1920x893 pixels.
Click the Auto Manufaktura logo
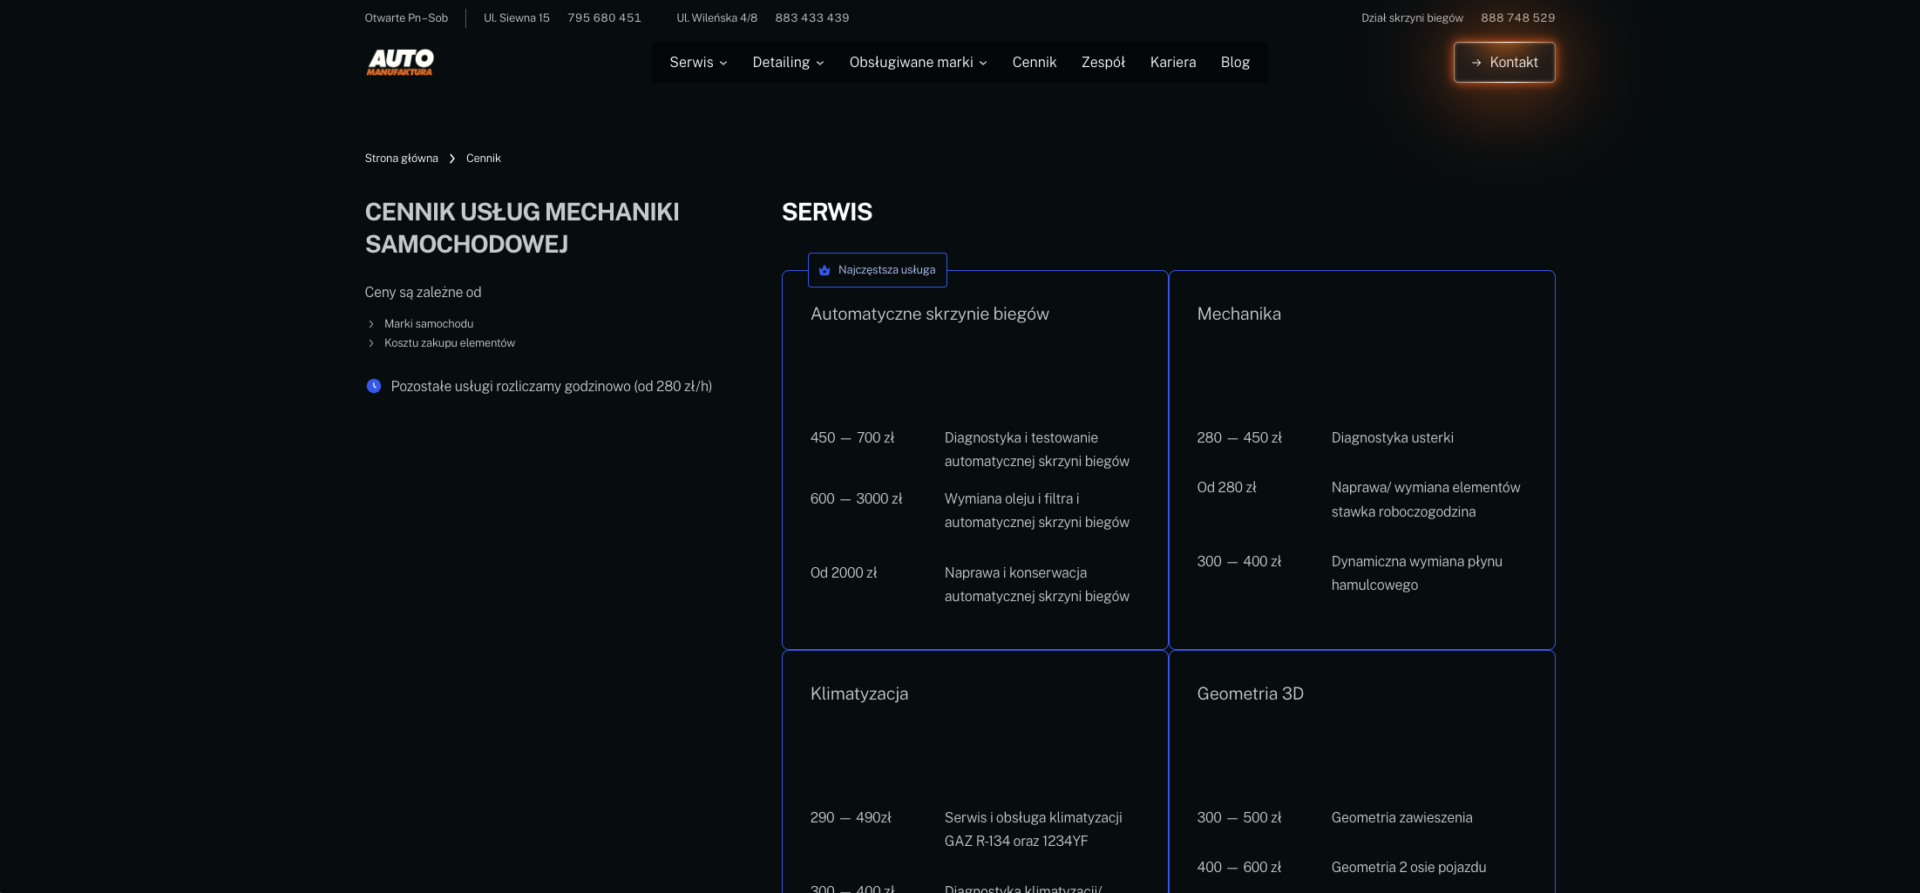400,62
